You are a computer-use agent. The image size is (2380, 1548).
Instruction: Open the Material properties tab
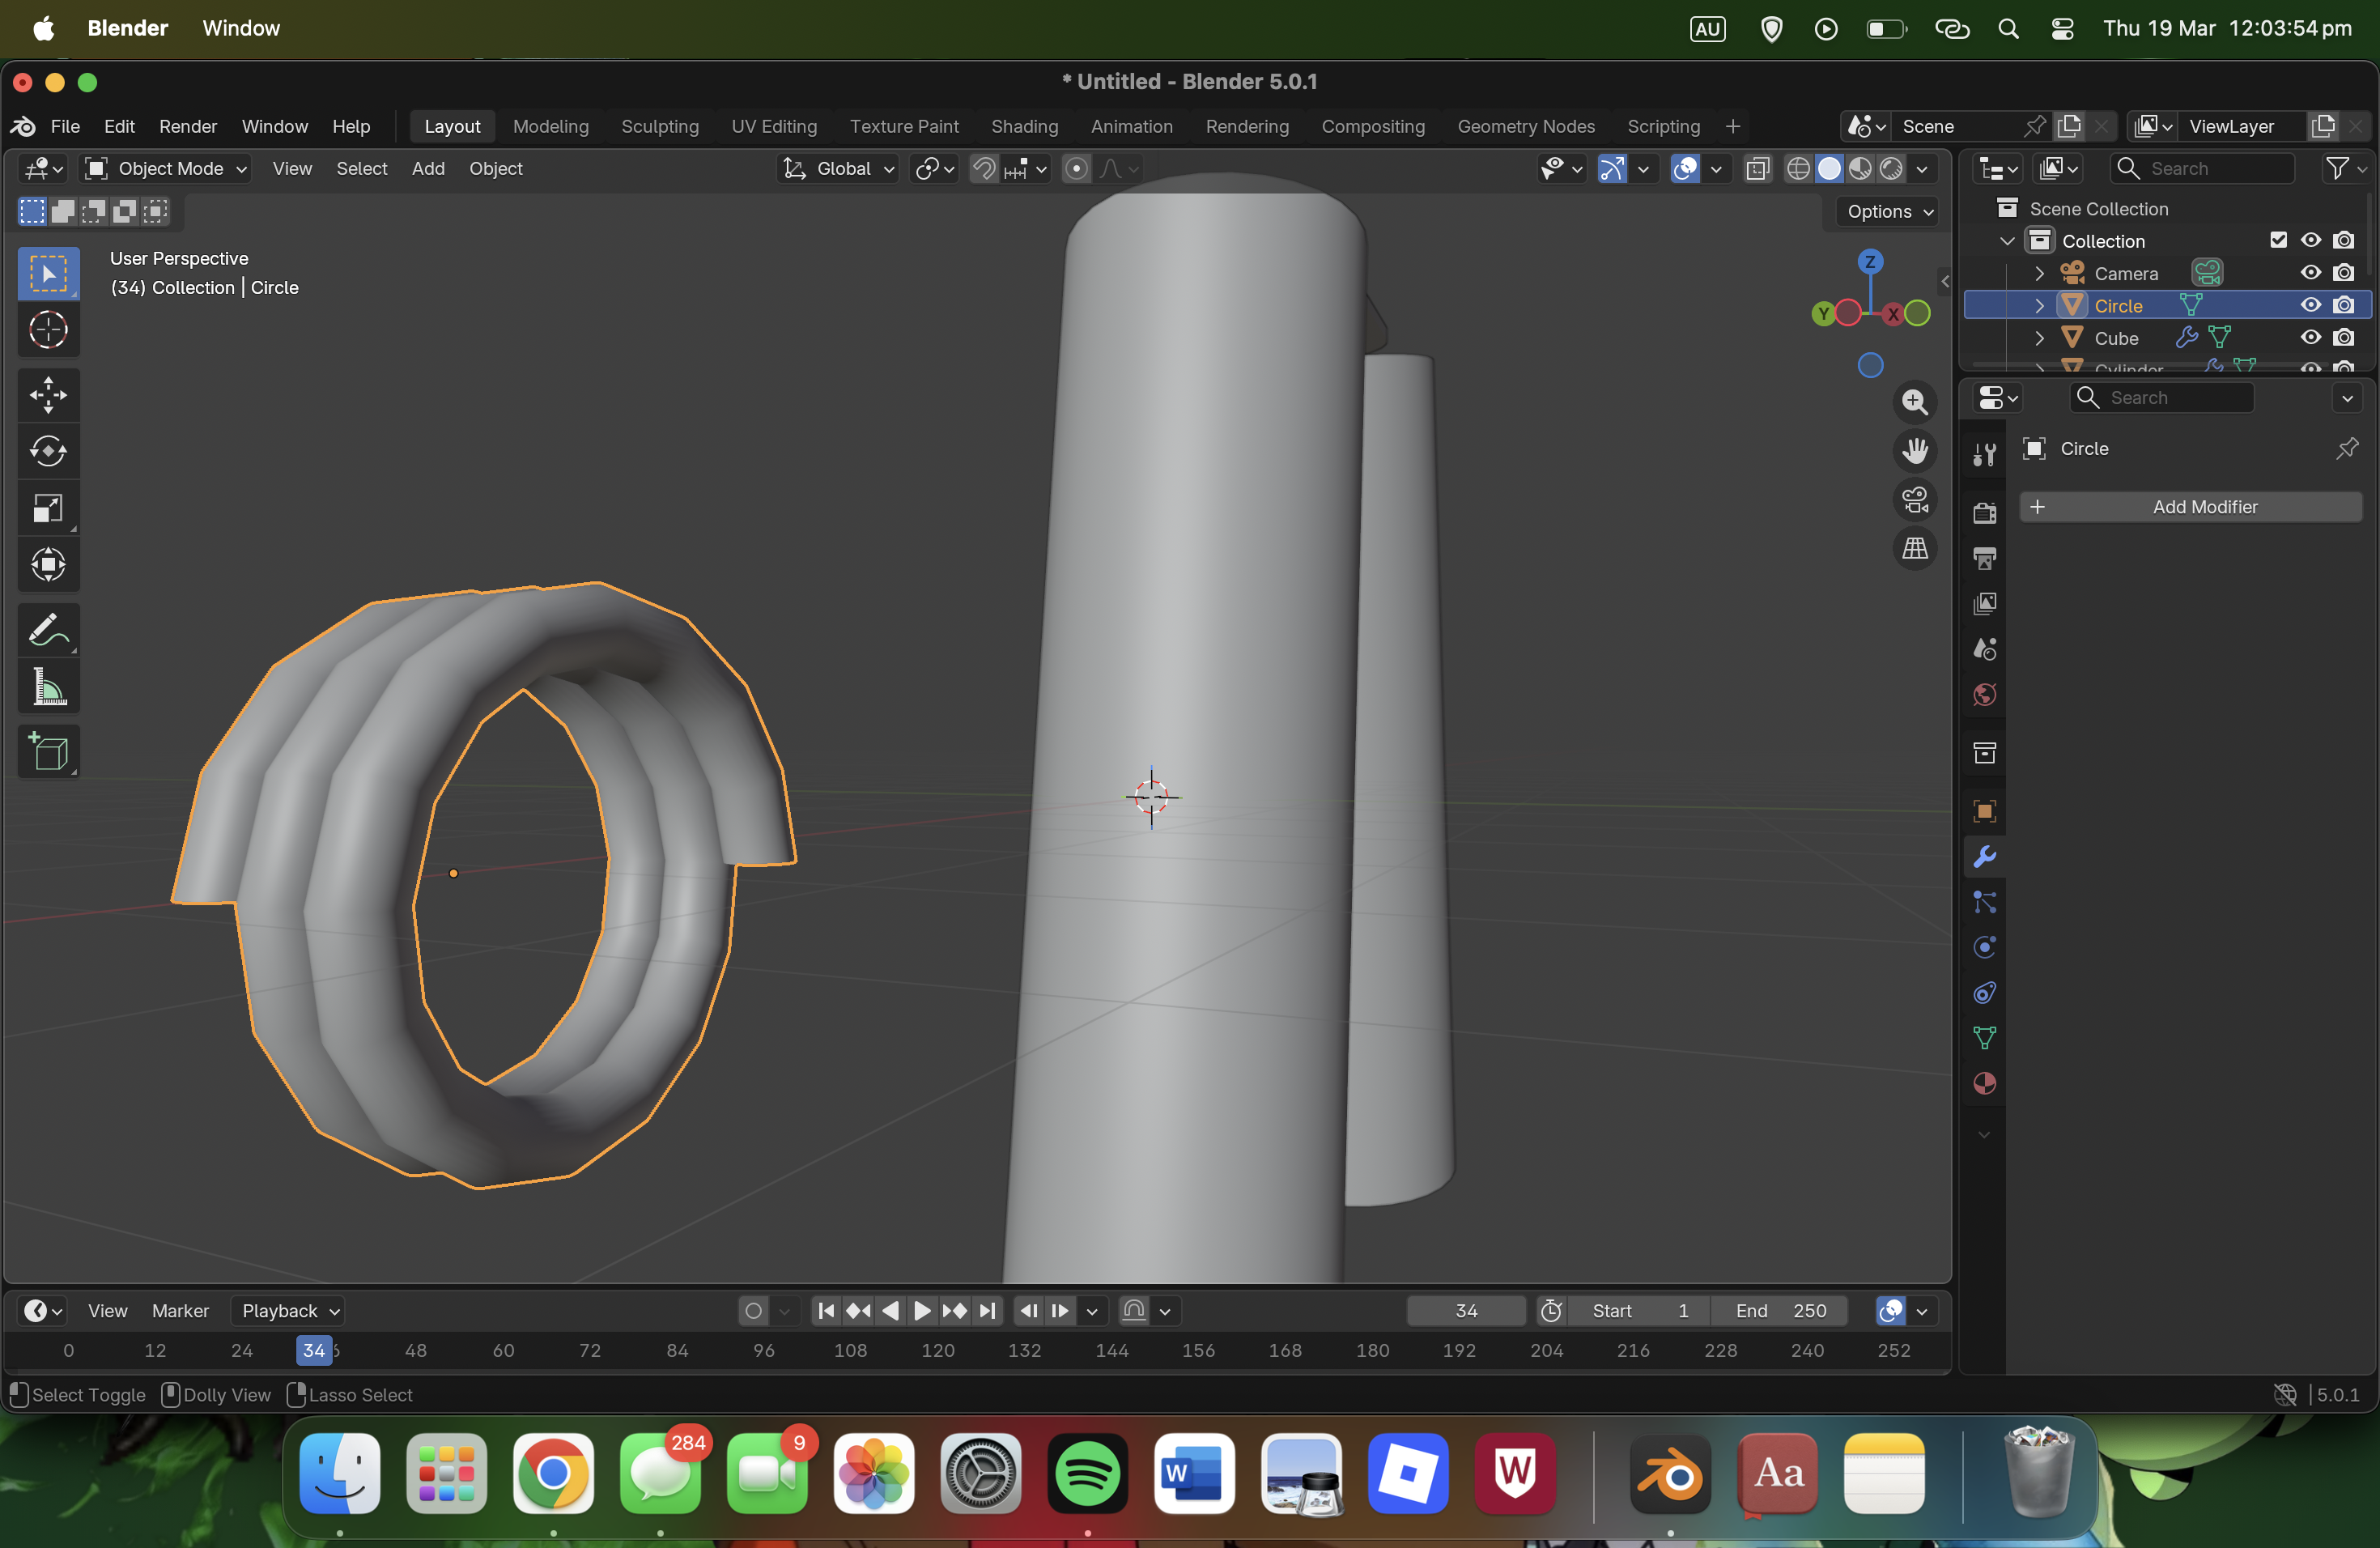(1984, 1084)
